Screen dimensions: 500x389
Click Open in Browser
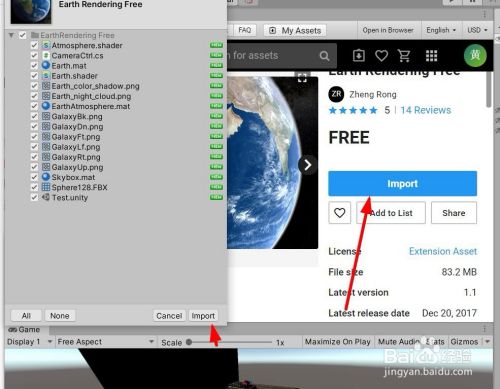click(388, 30)
